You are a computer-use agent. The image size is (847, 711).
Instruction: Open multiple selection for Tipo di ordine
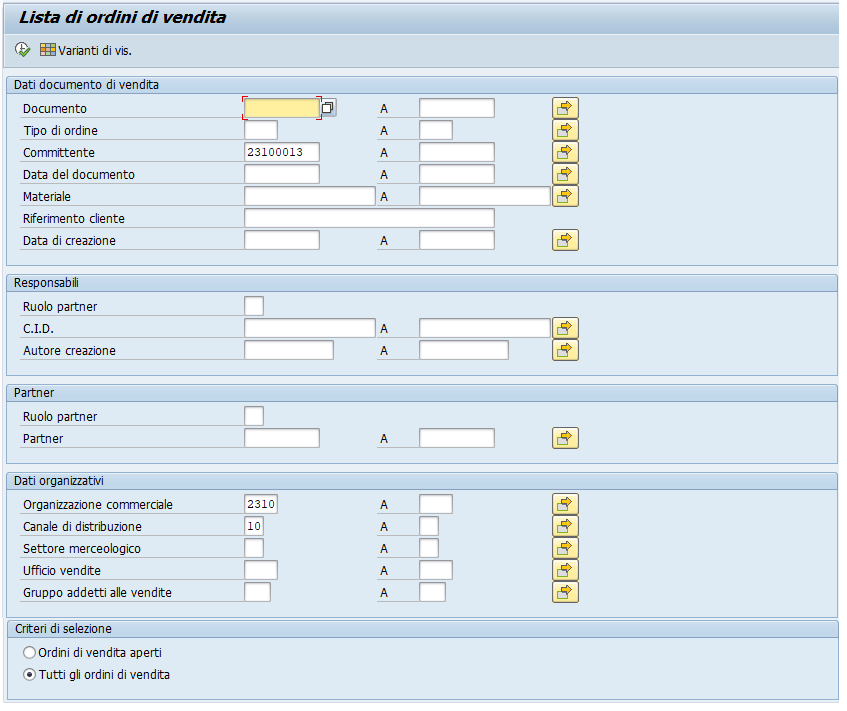click(565, 130)
